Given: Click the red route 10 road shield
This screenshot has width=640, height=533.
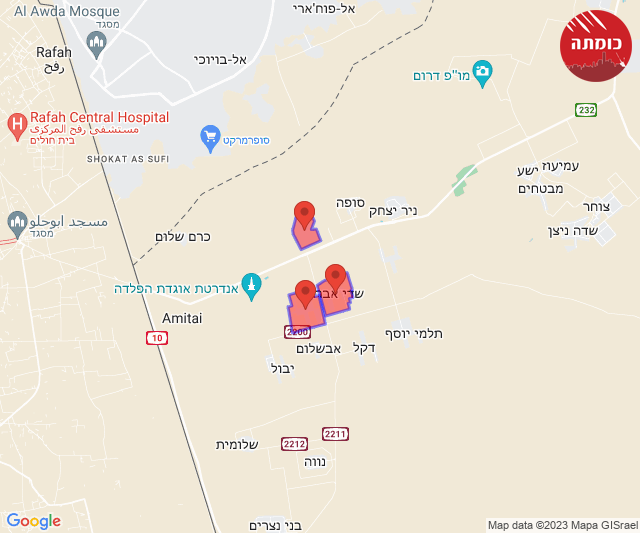Looking at the screenshot, I should tap(157, 338).
